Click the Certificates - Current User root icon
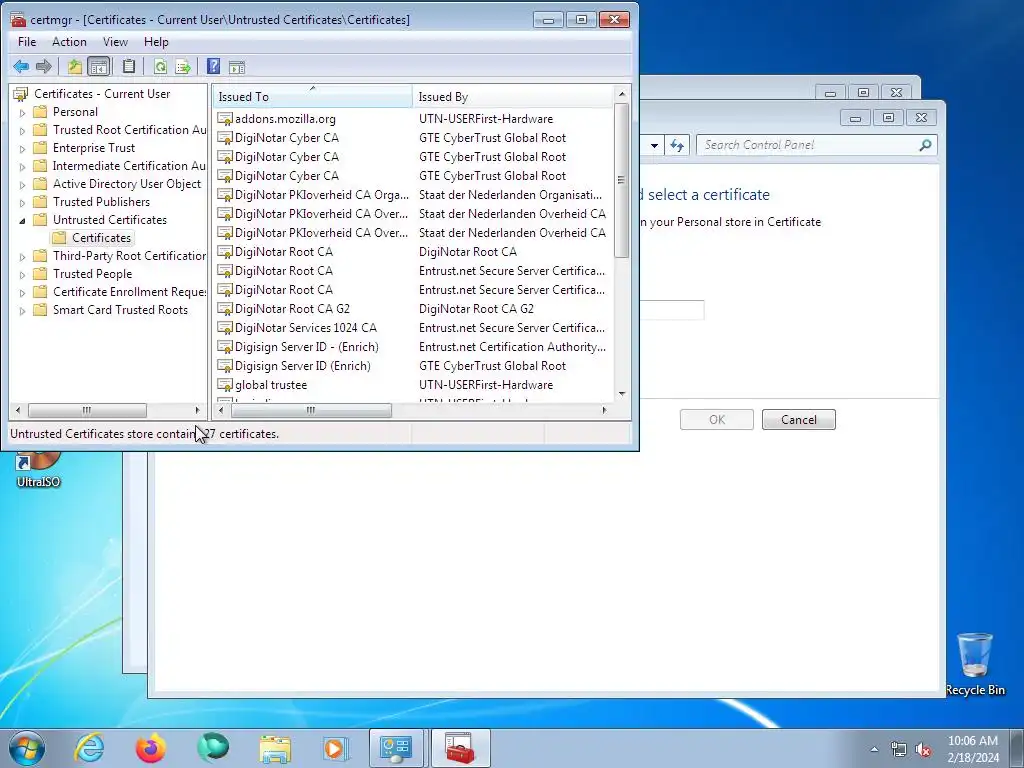 click(x=21, y=94)
